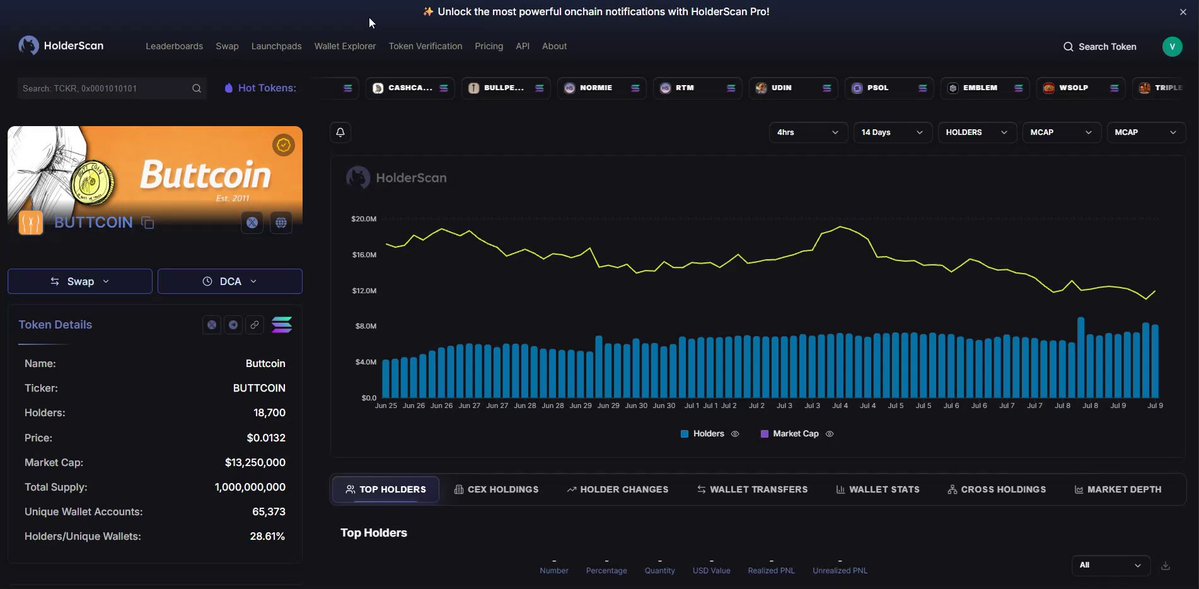This screenshot has height=589, width=1199.
Task: Select the CASHCA hot token chip
Action: [409, 88]
